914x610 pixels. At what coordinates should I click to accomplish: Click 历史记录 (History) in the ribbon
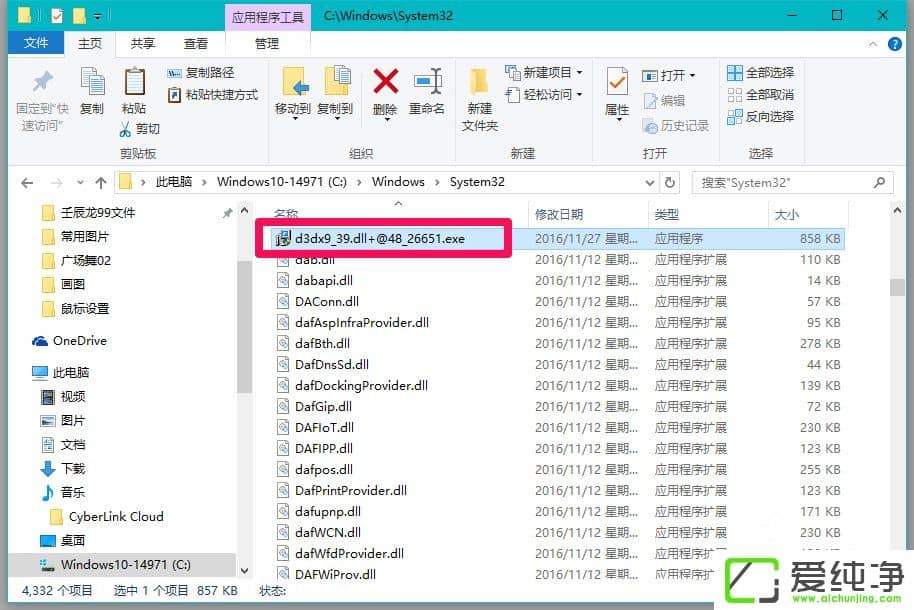tap(676, 126)
